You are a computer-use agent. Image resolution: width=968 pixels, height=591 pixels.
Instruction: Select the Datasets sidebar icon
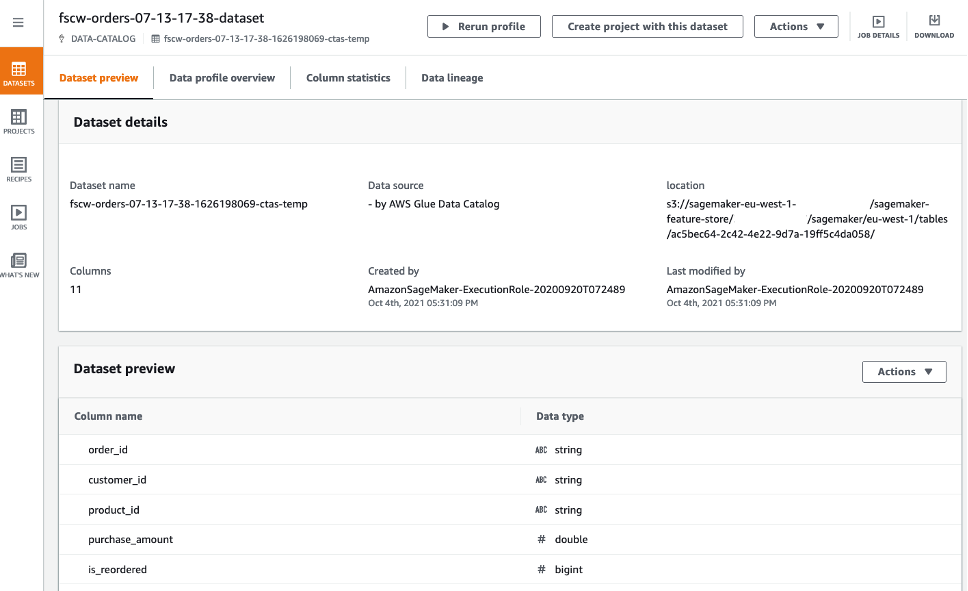tap(19, 73)
